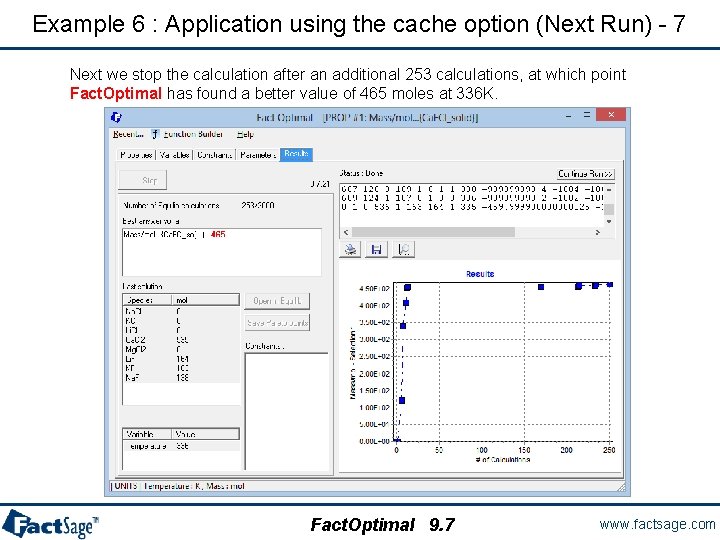This screenshot has width=720, height=540.
Task: Click the Continue Run button
Action: (x=585, y=174)
